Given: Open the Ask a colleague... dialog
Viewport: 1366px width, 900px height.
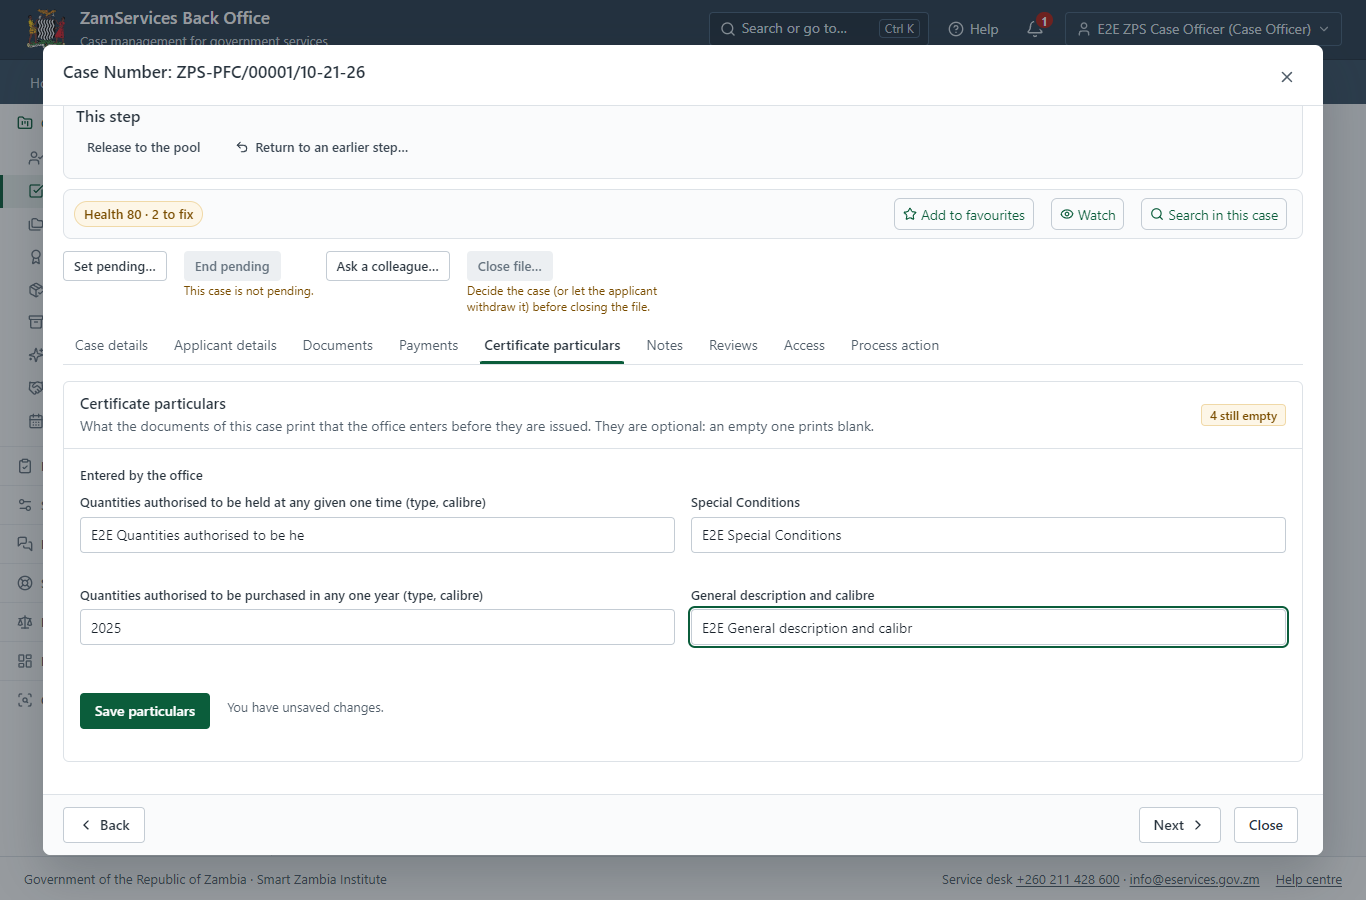Looking at the screenshot, I should pyautogui.click(x=388, y=266).
